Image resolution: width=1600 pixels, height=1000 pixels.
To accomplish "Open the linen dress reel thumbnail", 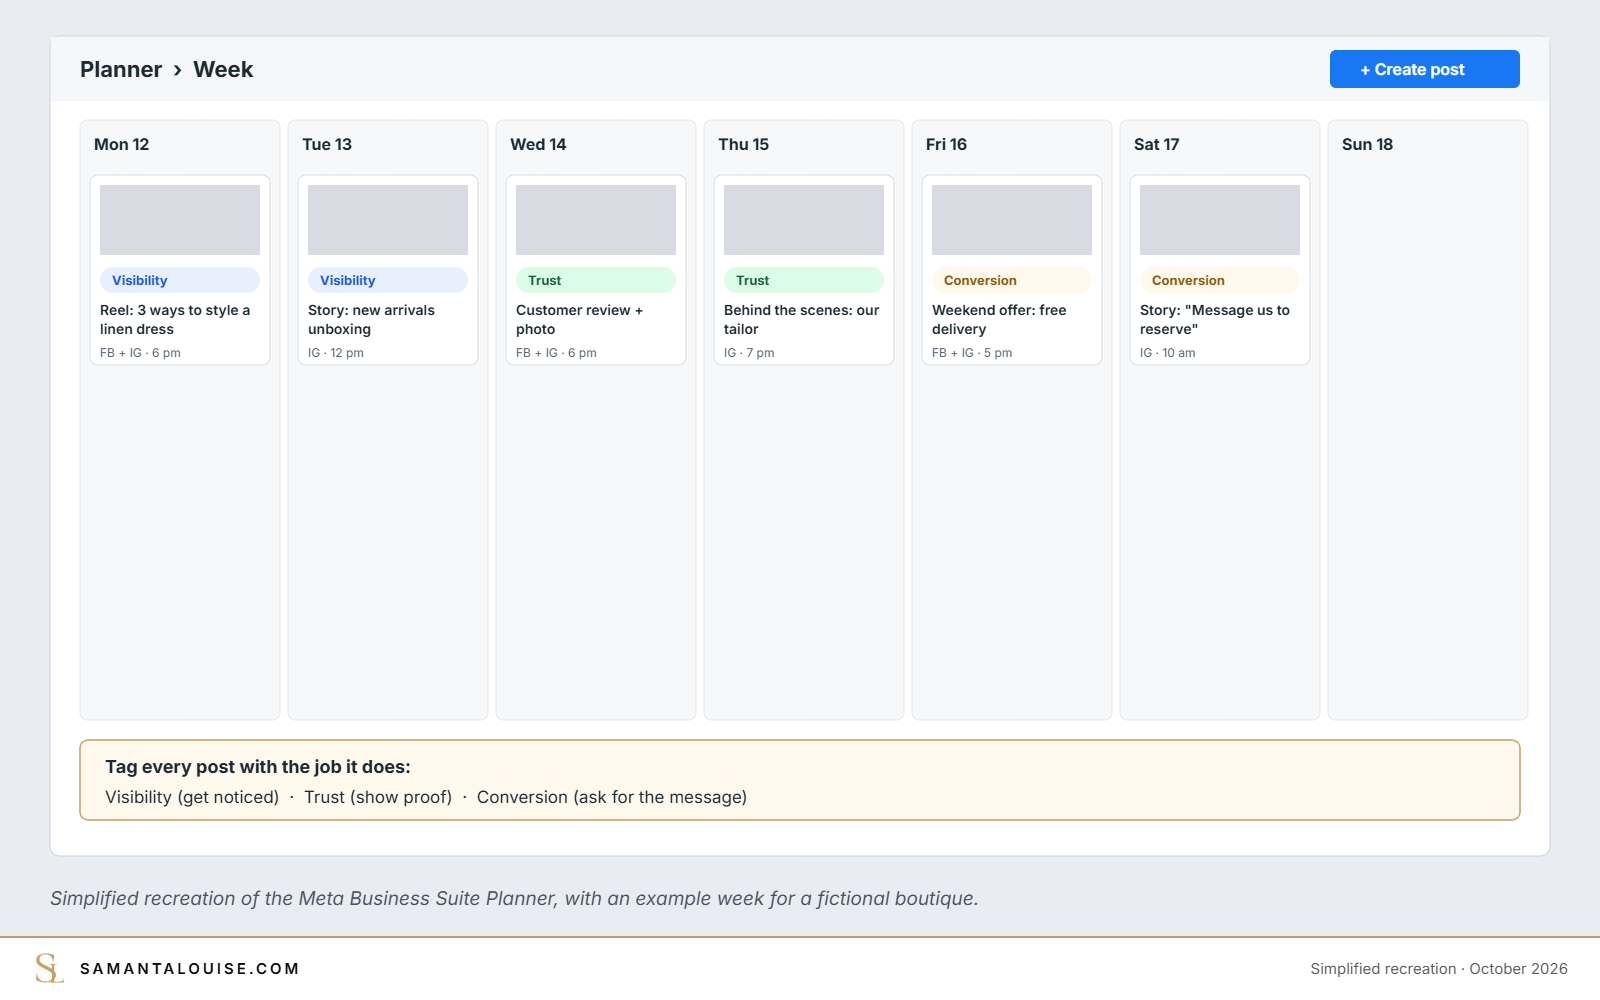I will click(180, 220).
